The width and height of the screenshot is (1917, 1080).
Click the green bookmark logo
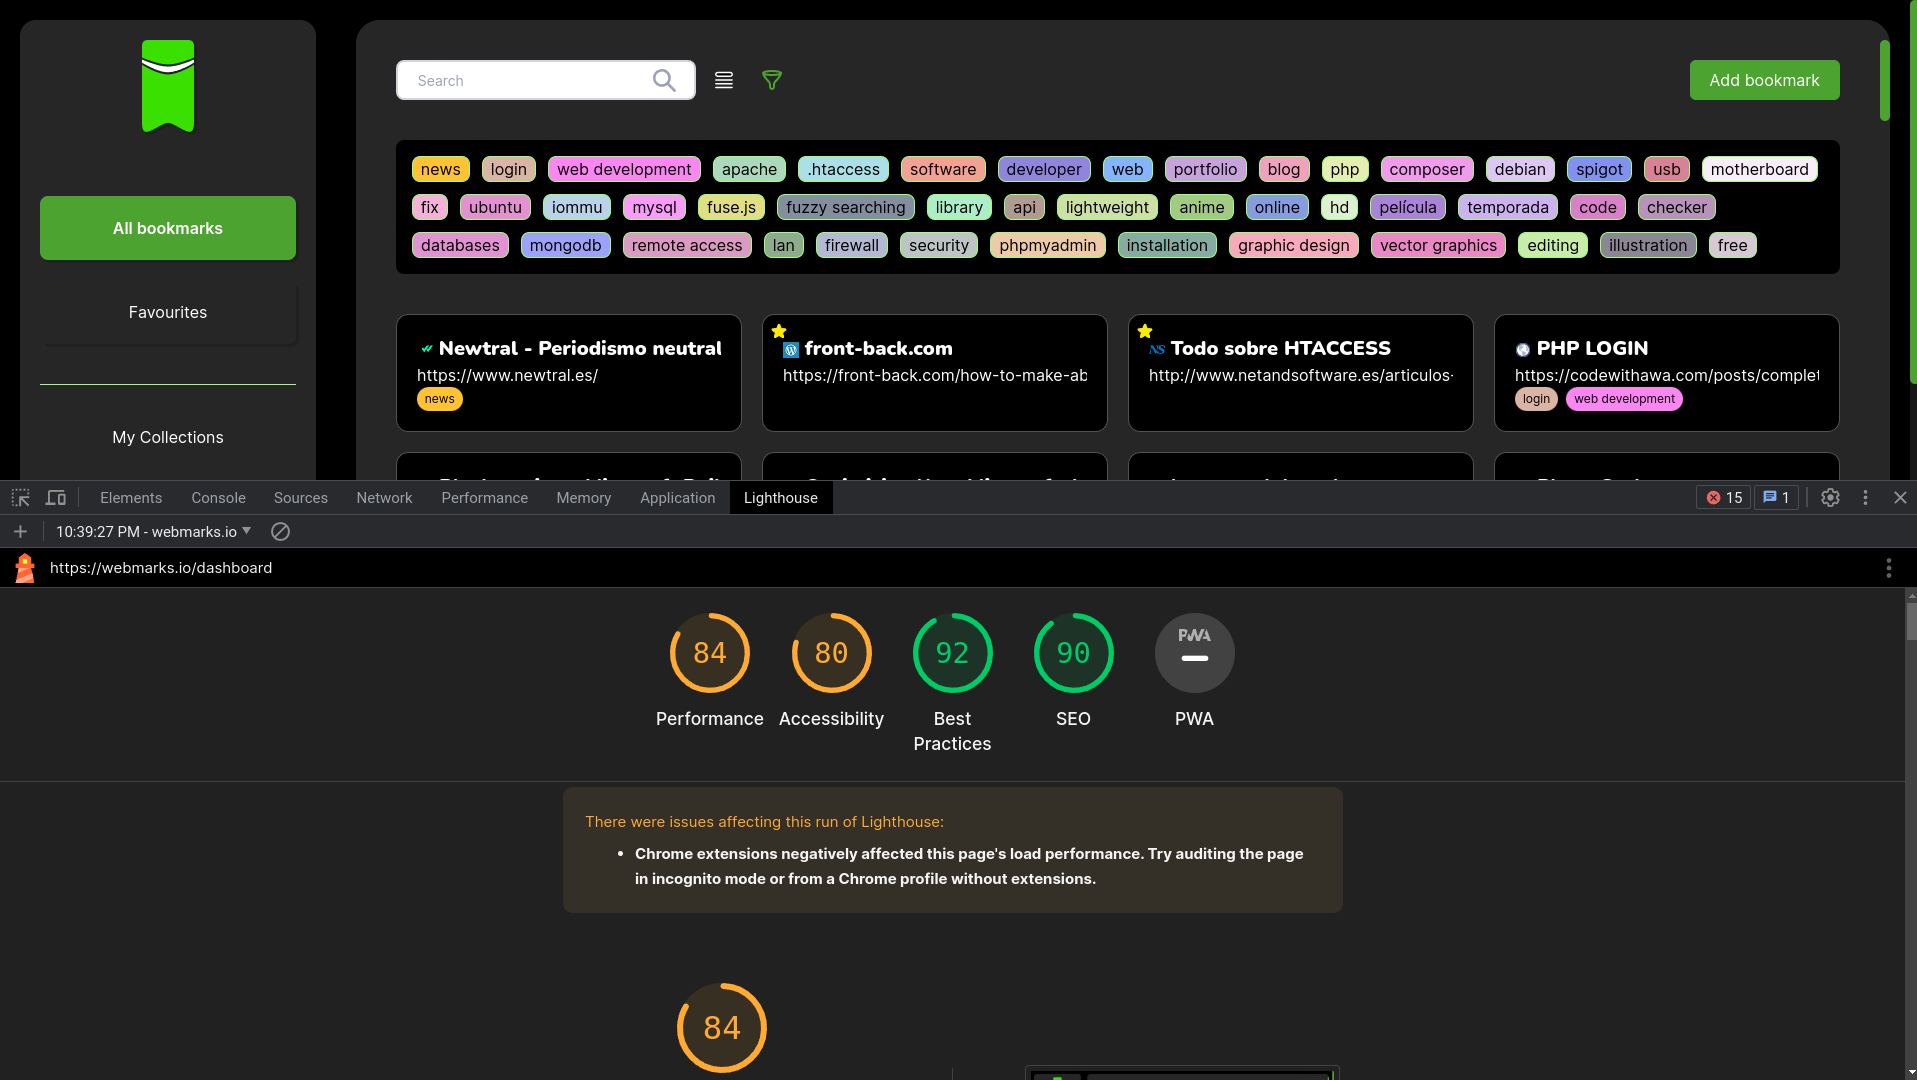point(168,86)
